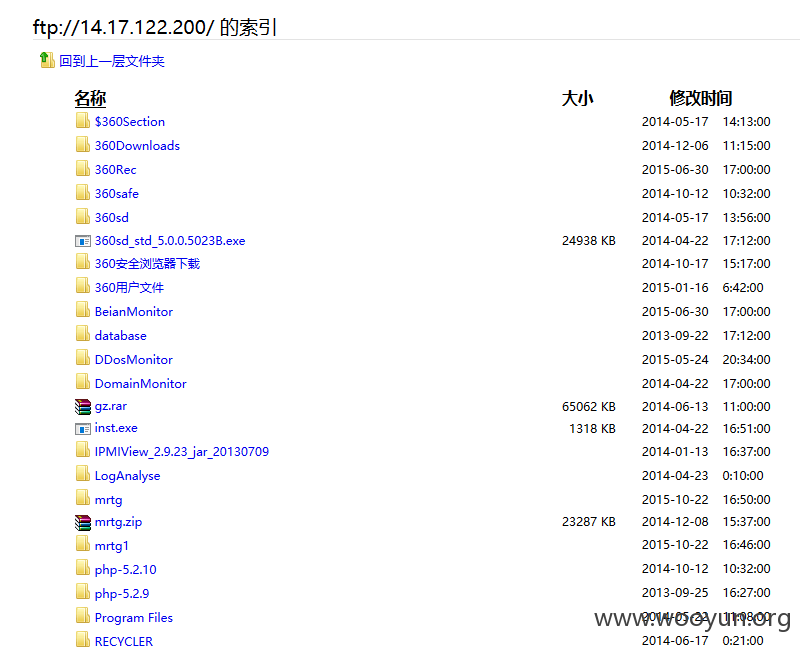Click the folder icon for BeianMonitor
The width and height of the screenshot is (800, 647).
83,310
